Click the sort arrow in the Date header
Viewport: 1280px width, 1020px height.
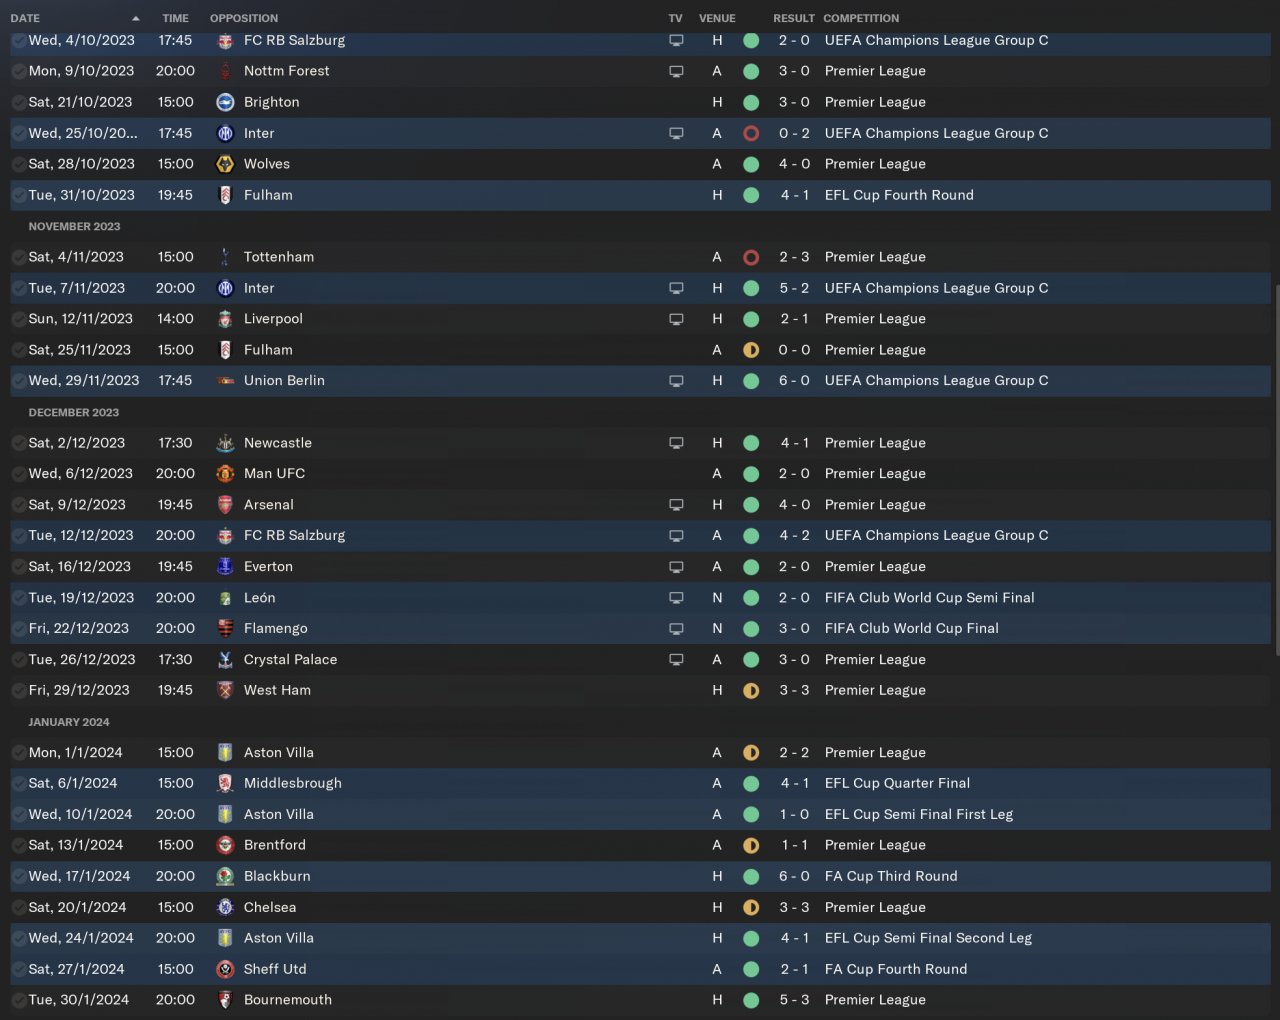pyautogui.click(x=135, y=18)
